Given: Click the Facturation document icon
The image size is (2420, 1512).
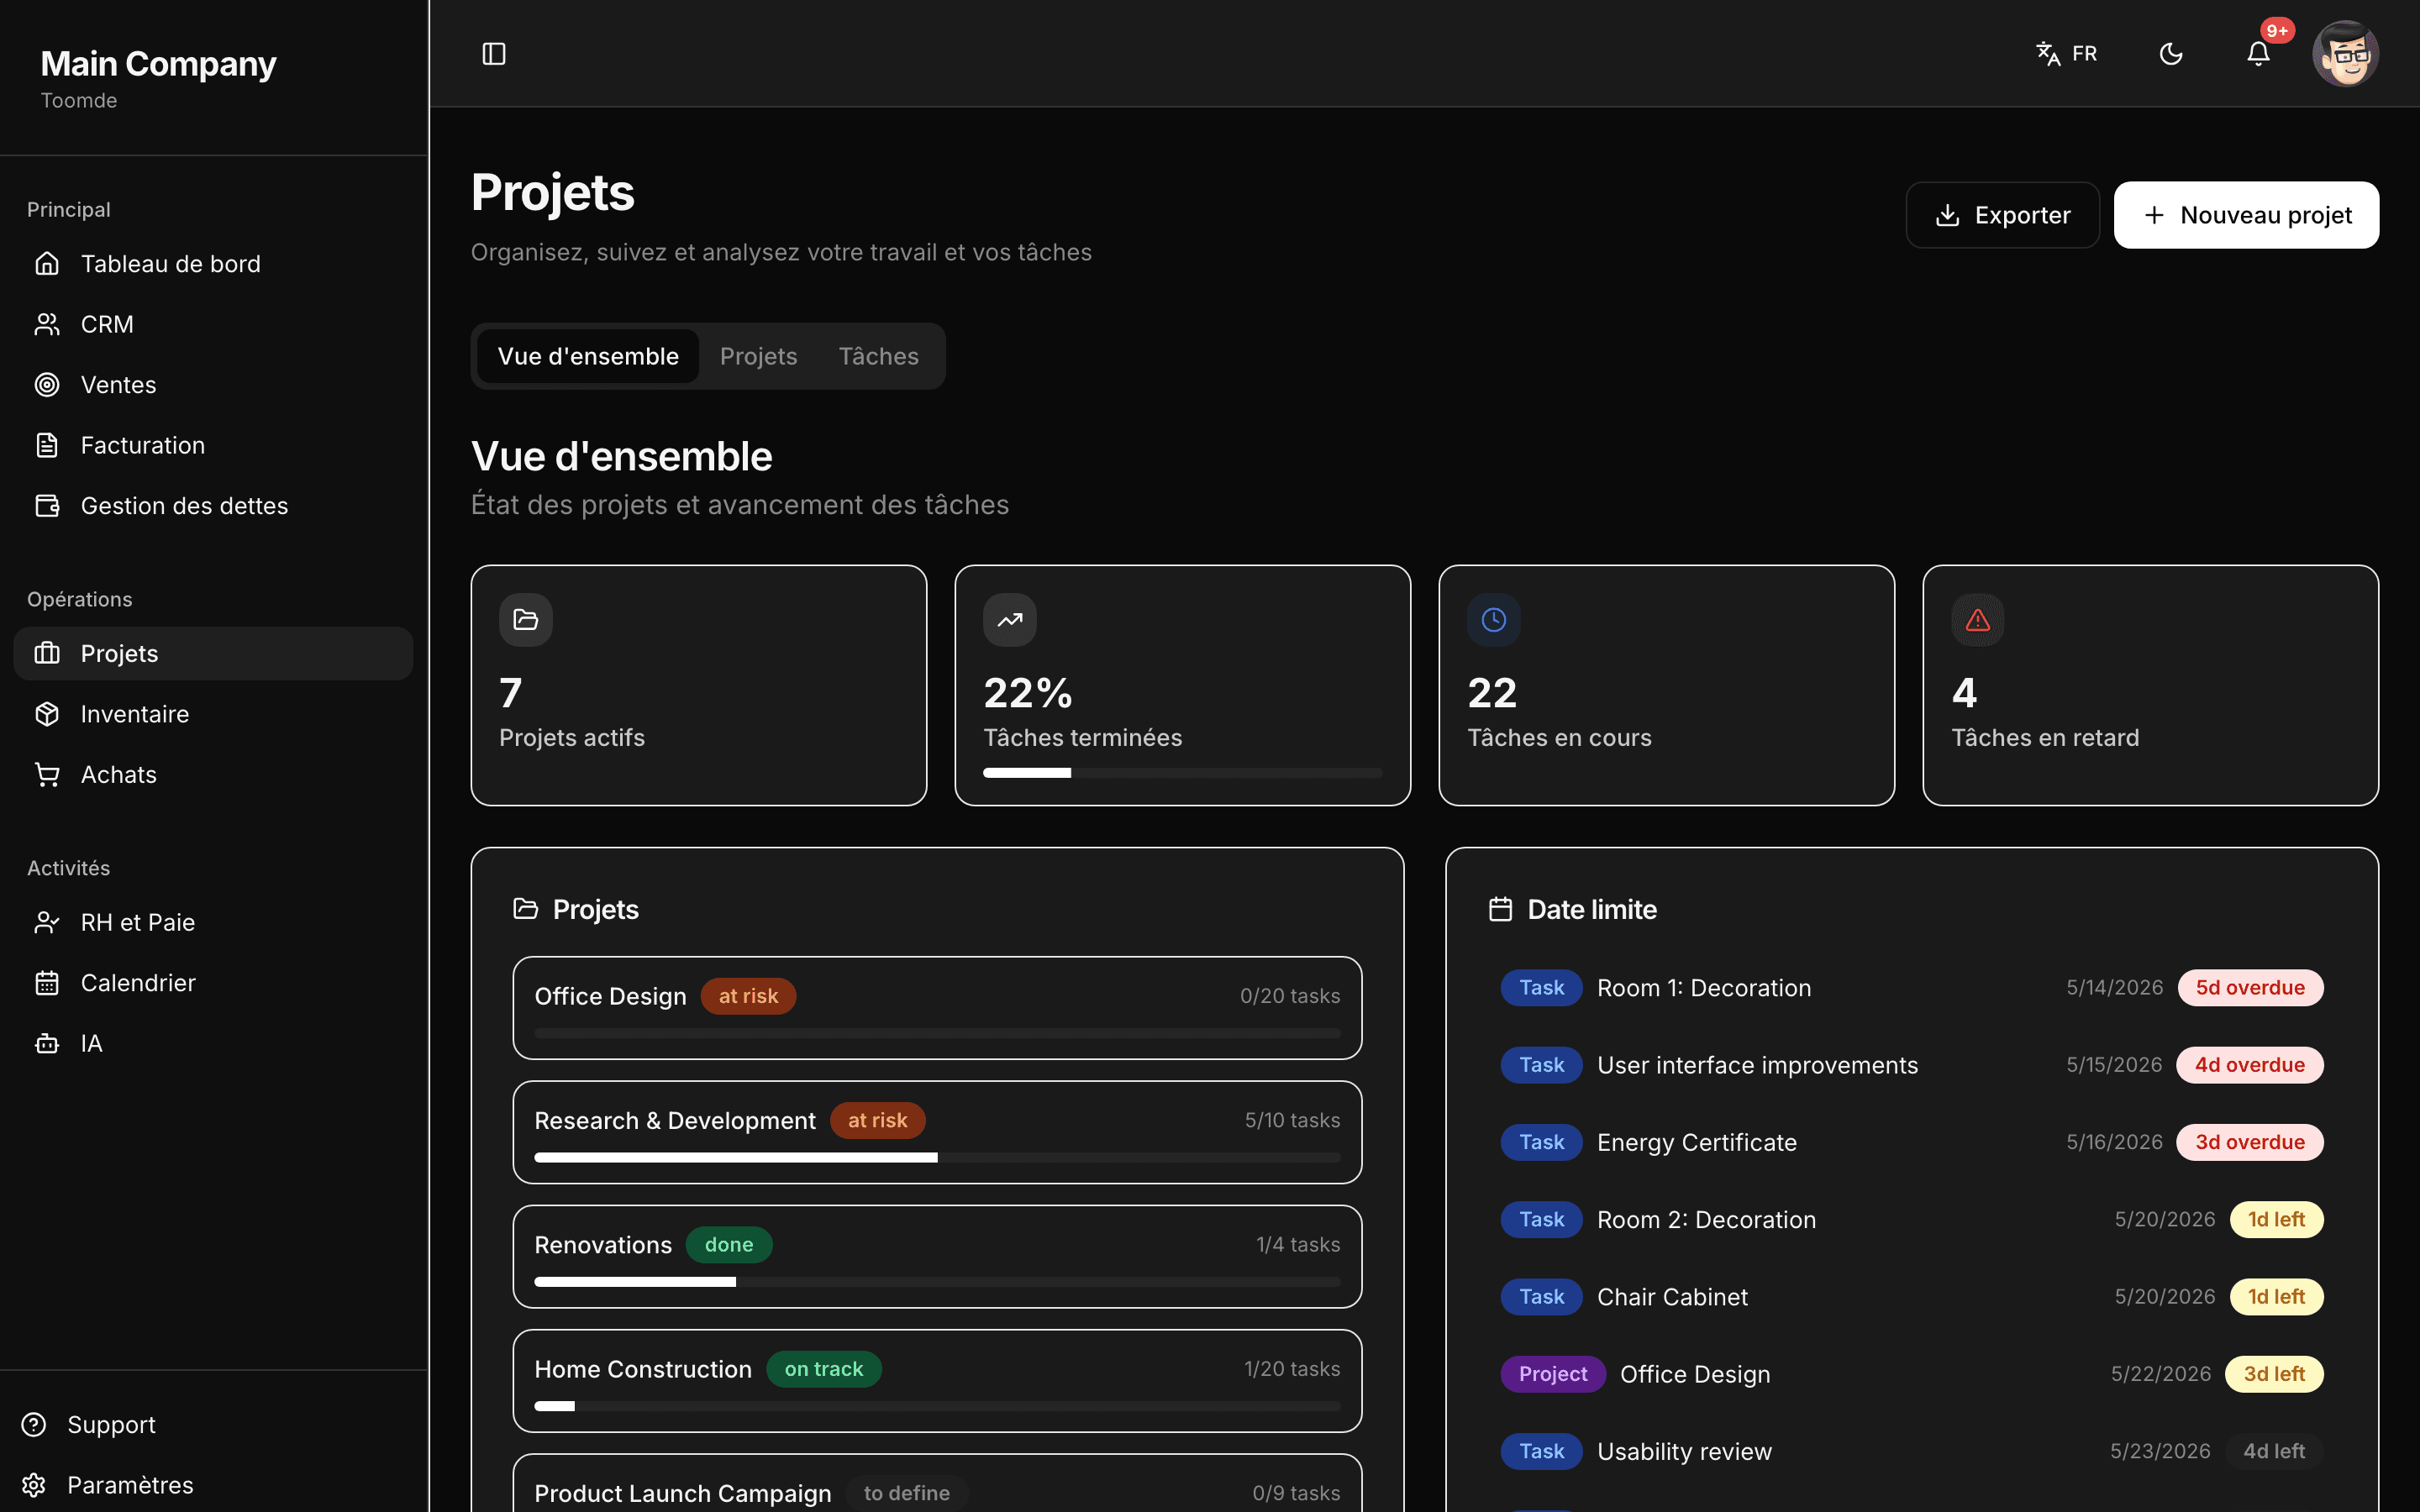Looking at the screenshot, I should (x=47, y=445).
